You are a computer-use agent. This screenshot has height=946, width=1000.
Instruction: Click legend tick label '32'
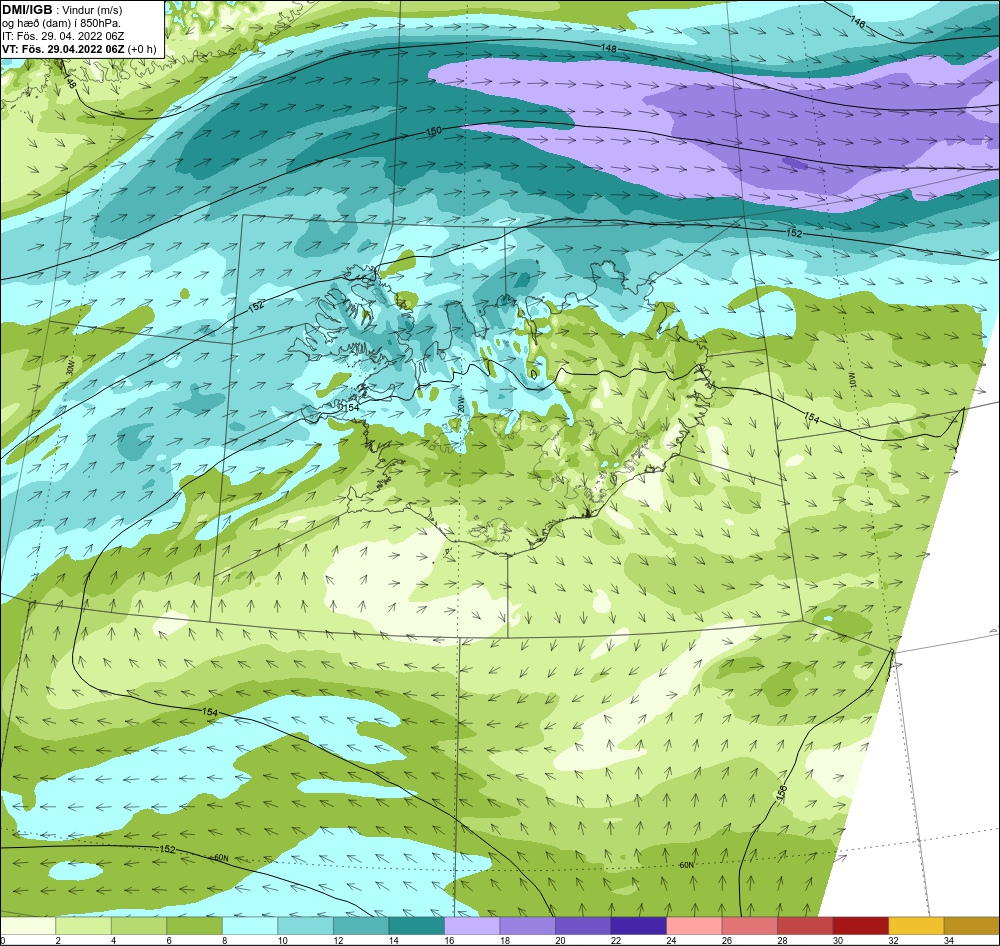pos(893,940)
